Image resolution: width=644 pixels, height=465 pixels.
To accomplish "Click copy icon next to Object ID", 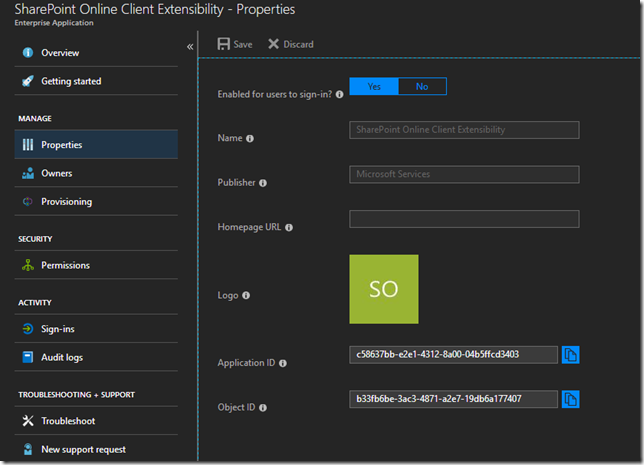I will (570, 400).
